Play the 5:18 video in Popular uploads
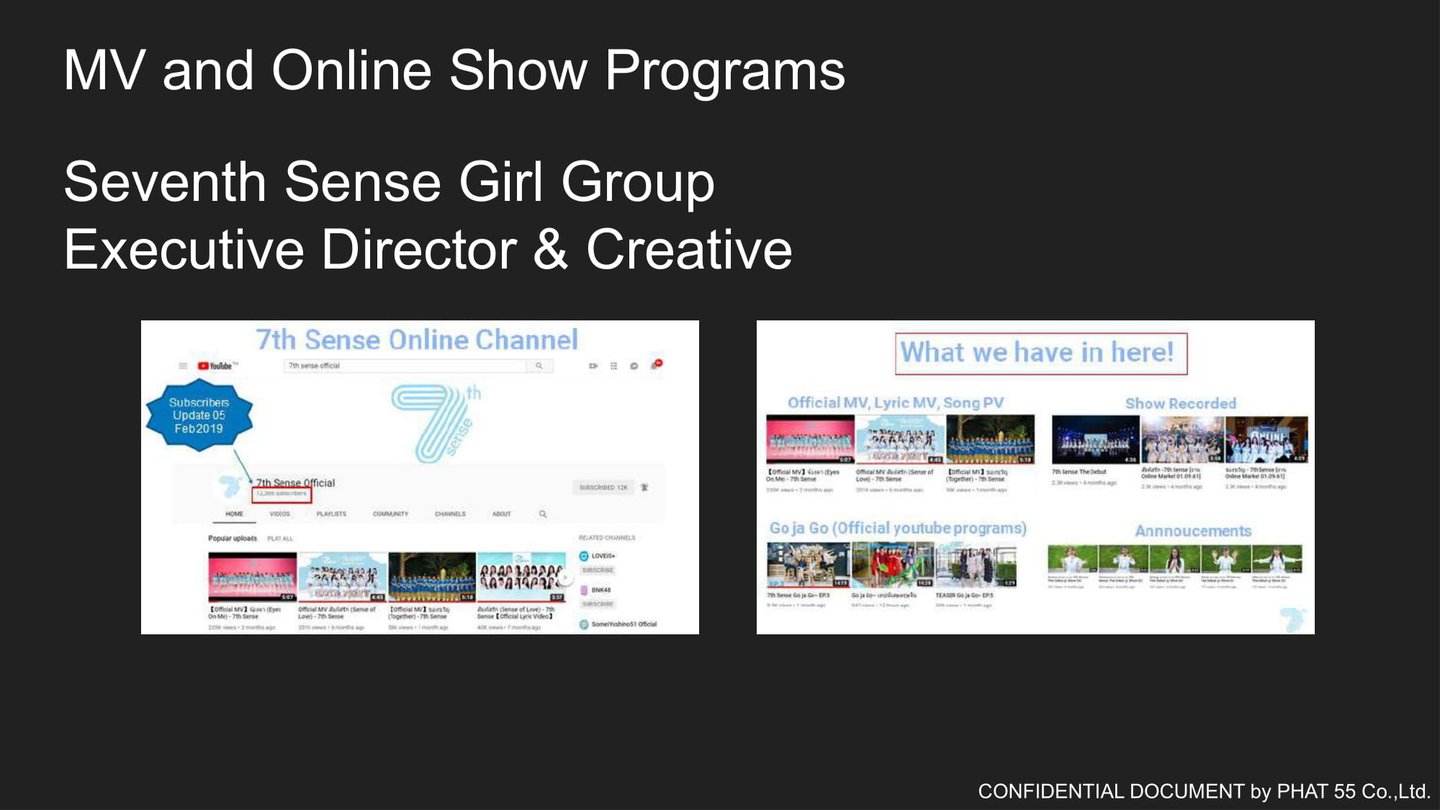This screenshot has height=810, width=1440. coord(432,577)
